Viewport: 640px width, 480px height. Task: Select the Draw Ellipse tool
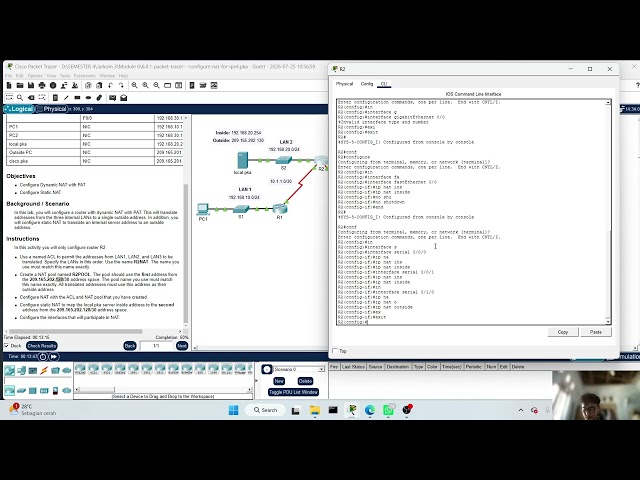[88, 98]
